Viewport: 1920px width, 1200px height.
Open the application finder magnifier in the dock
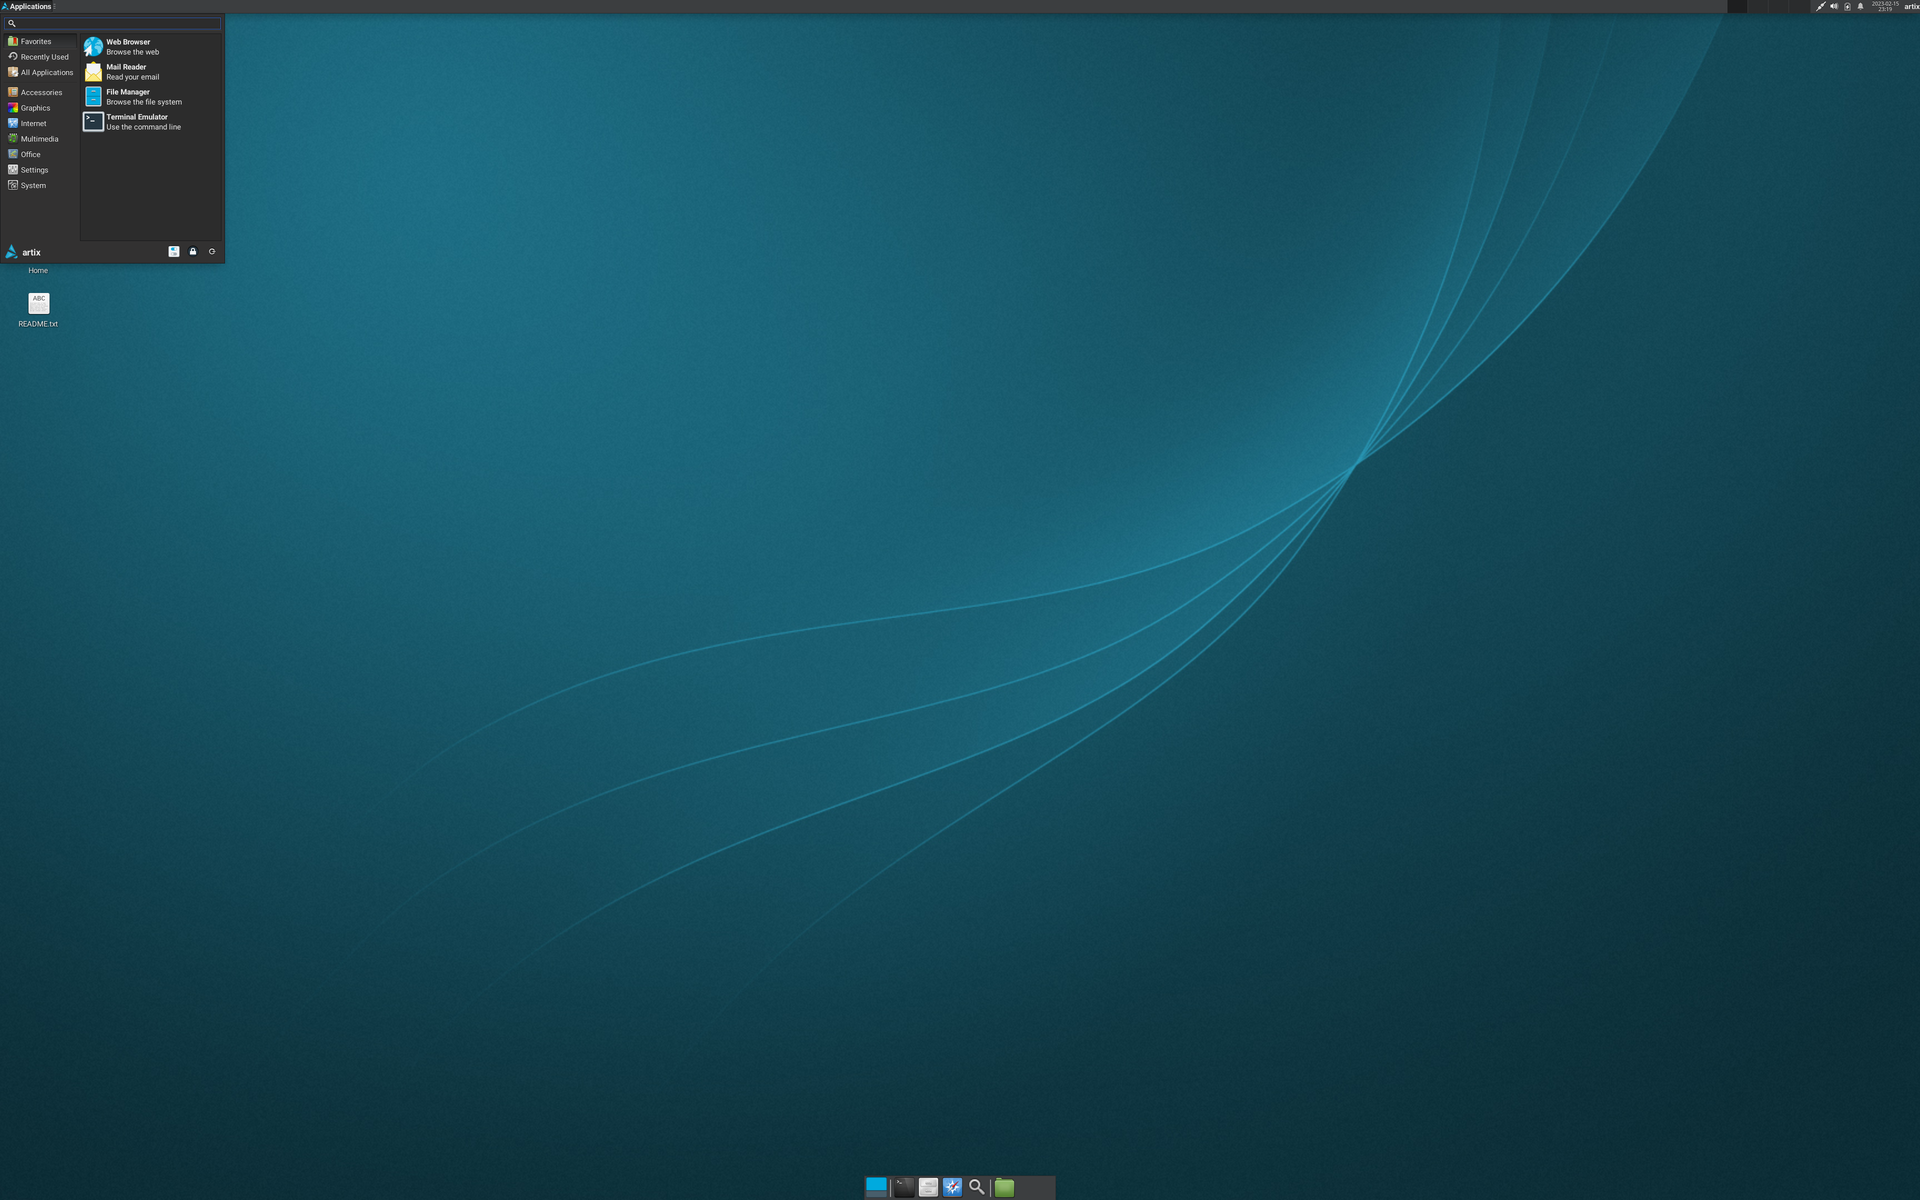point(977,1187)
